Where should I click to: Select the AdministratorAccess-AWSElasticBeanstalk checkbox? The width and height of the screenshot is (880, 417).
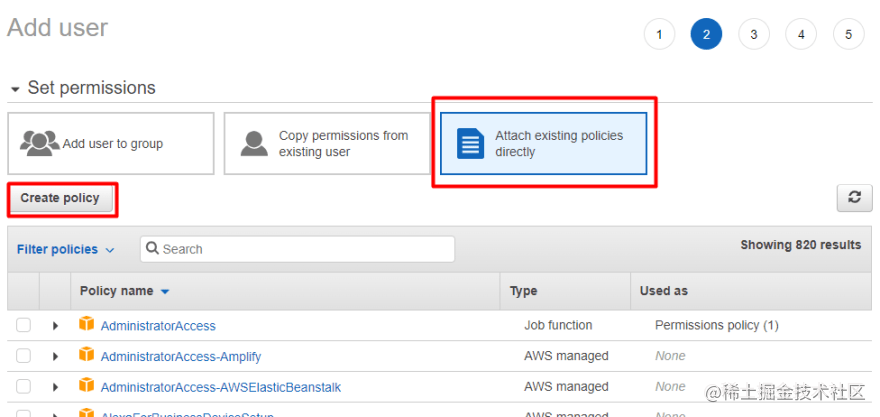click(x=24, y=386)
